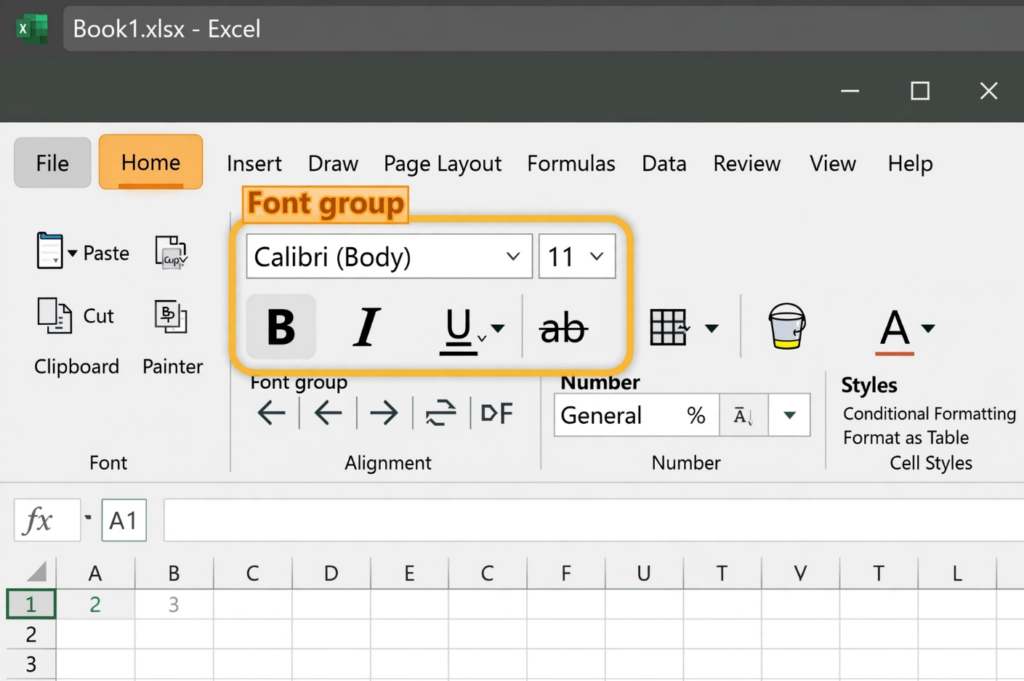
Task: Click the Copy icon beside Paste
Action: coord(171,251)
